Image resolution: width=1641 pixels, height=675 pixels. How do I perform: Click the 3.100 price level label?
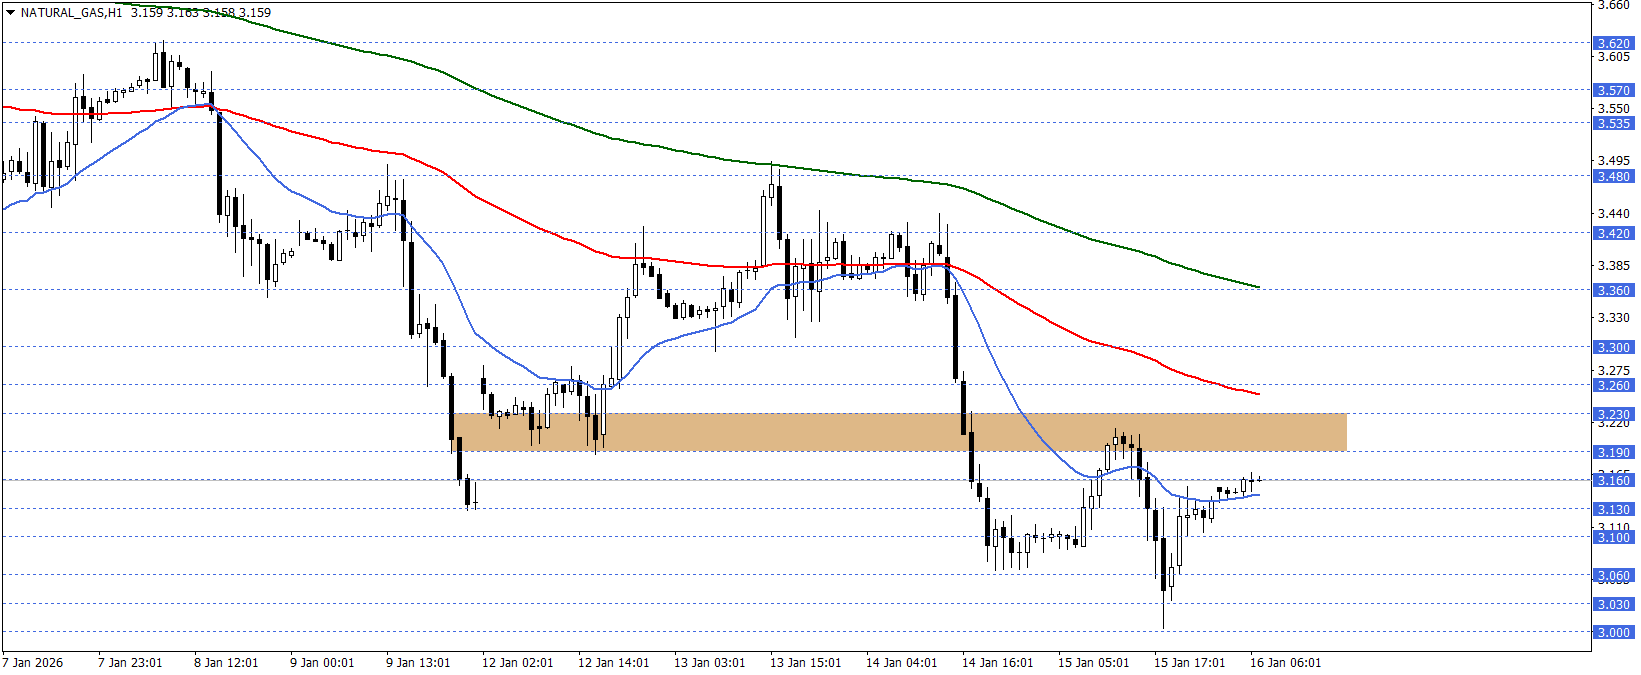[x=1612, y=537]
